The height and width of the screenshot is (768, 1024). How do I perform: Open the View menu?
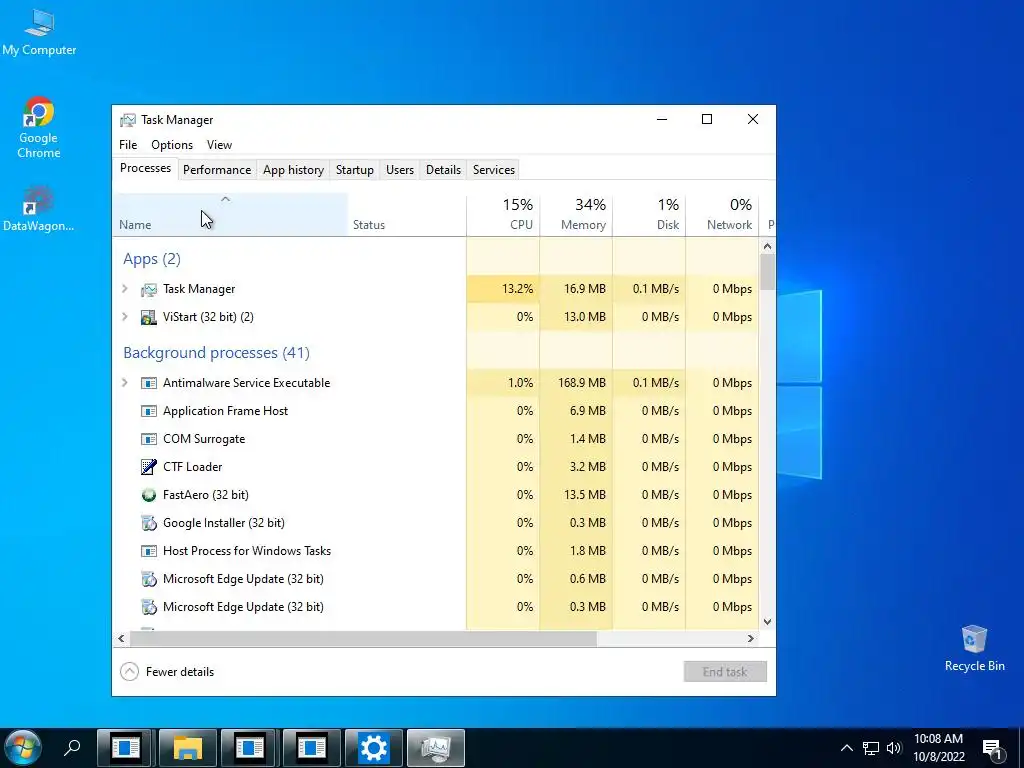coord(219,145)
